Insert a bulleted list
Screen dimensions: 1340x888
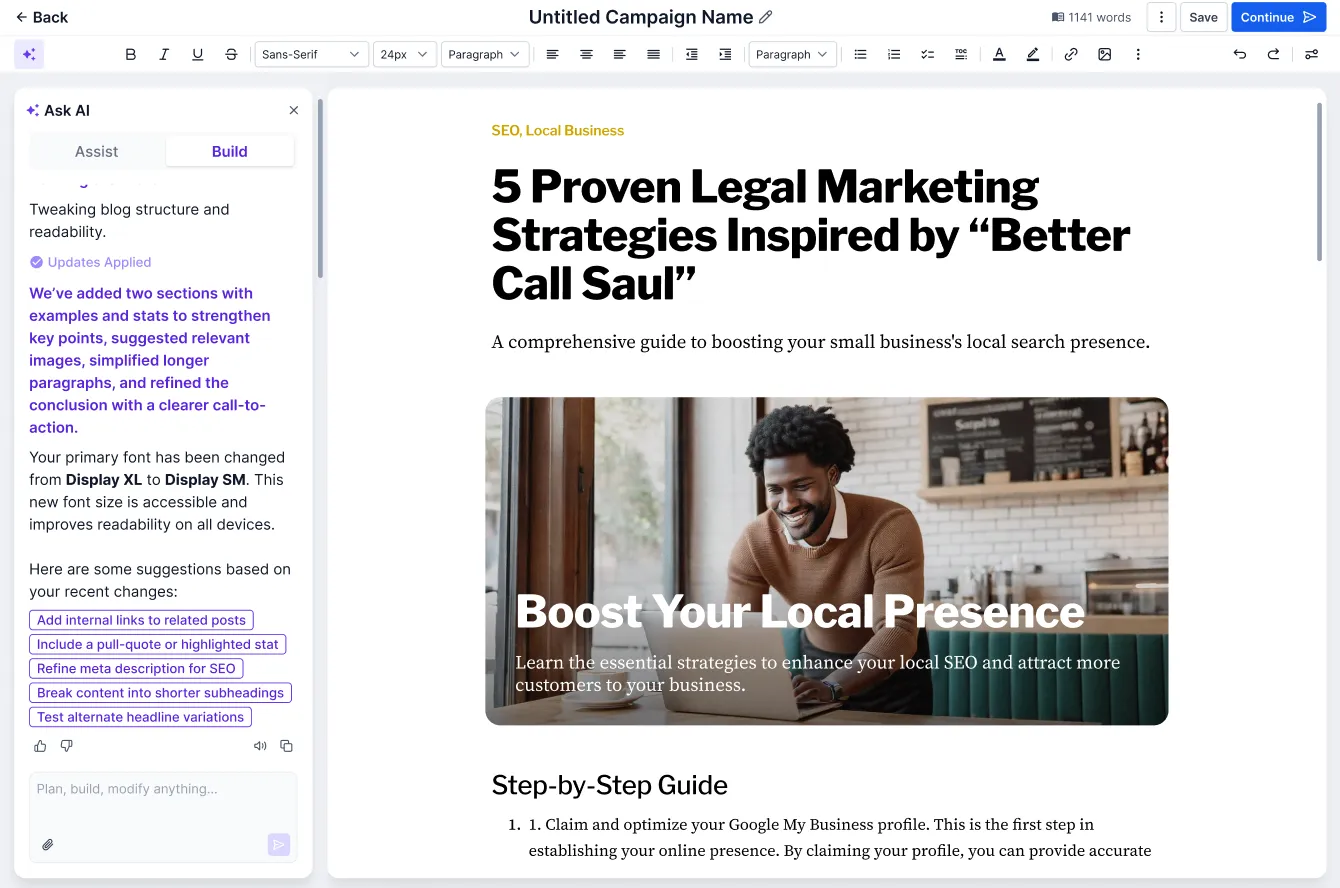click(x=860, y=54)
